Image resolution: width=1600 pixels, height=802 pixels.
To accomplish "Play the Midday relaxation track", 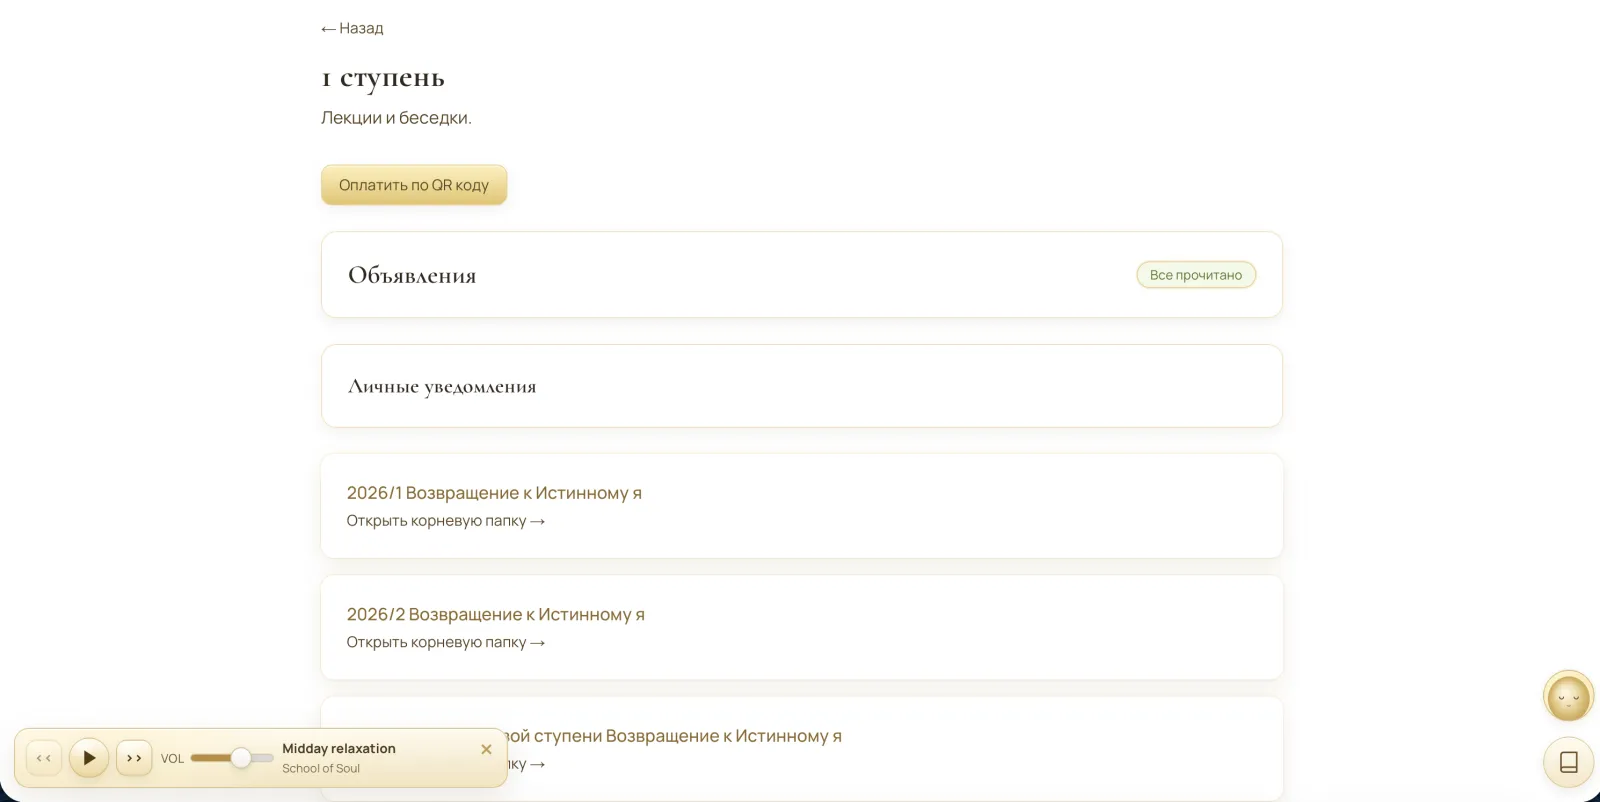I will click(x=89, y=758).
